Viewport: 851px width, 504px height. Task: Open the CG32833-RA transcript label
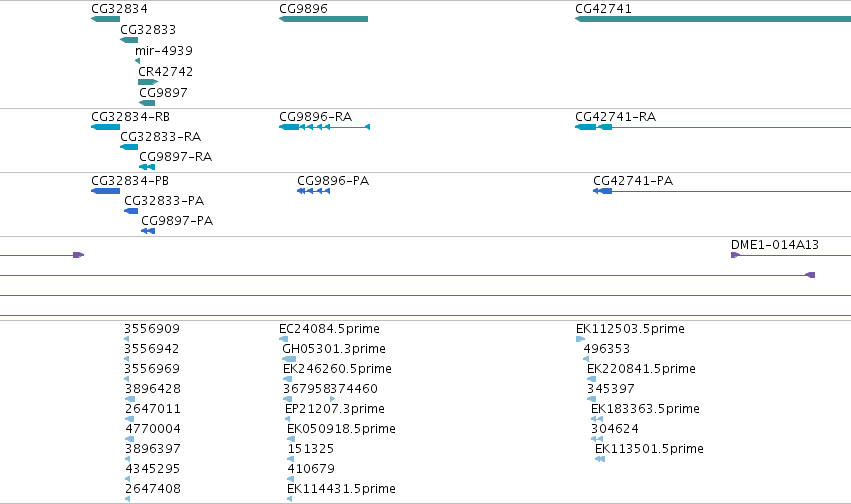[x=161, y=137]
